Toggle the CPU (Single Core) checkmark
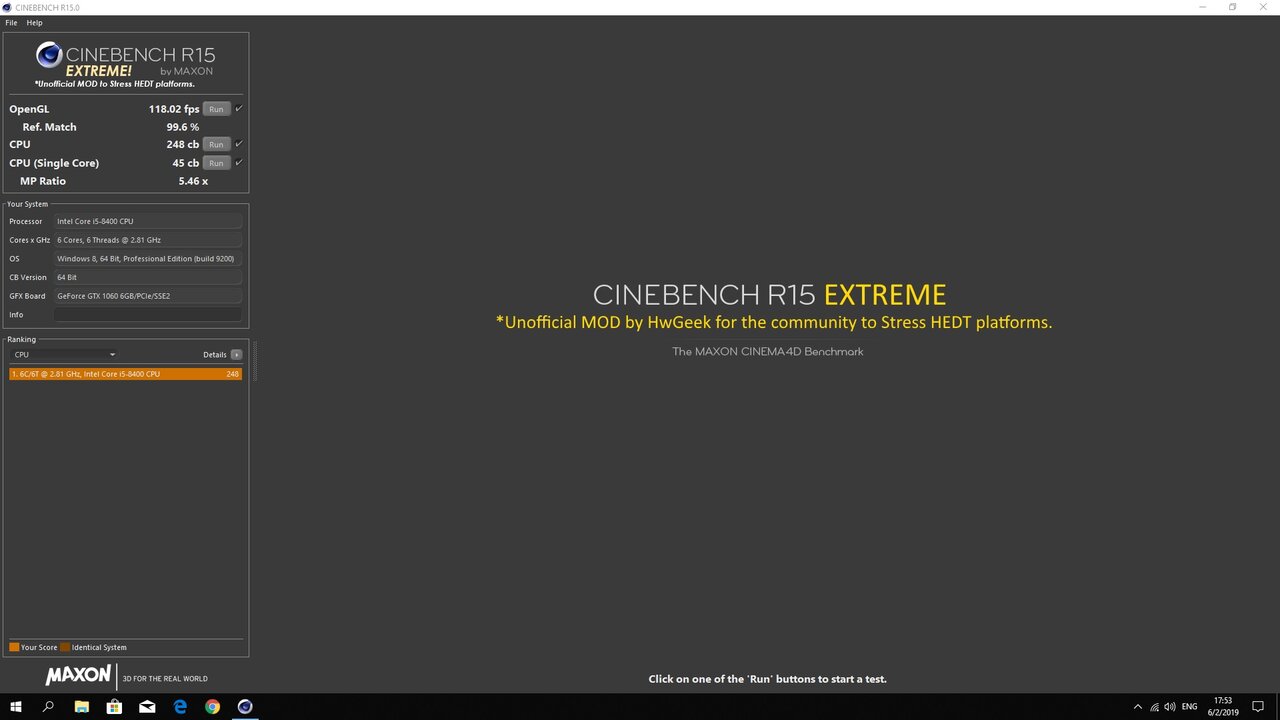The image size is (1280, 720). (x=239, y=162)
